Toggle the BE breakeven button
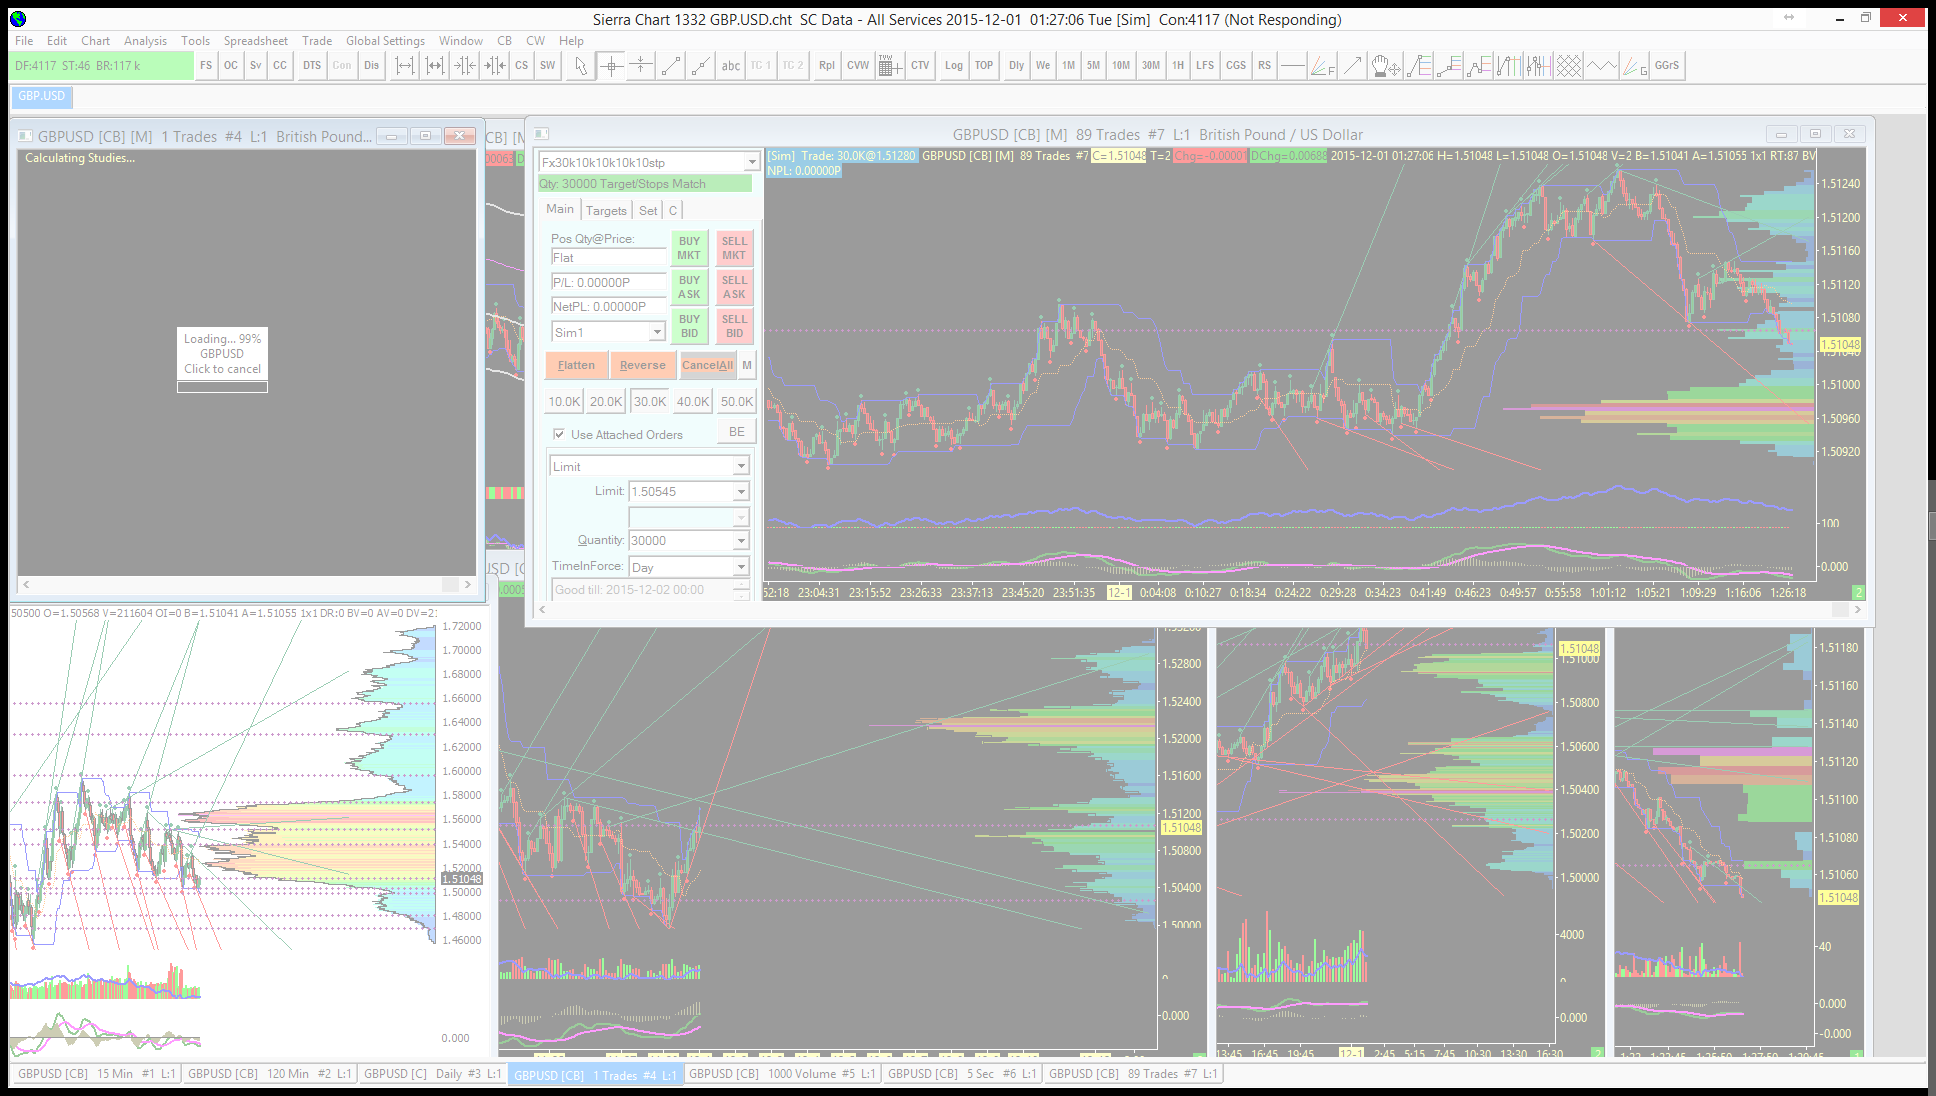This screenshot has width=1936, height=1096. pyautogui.click(x=737, y=432)
